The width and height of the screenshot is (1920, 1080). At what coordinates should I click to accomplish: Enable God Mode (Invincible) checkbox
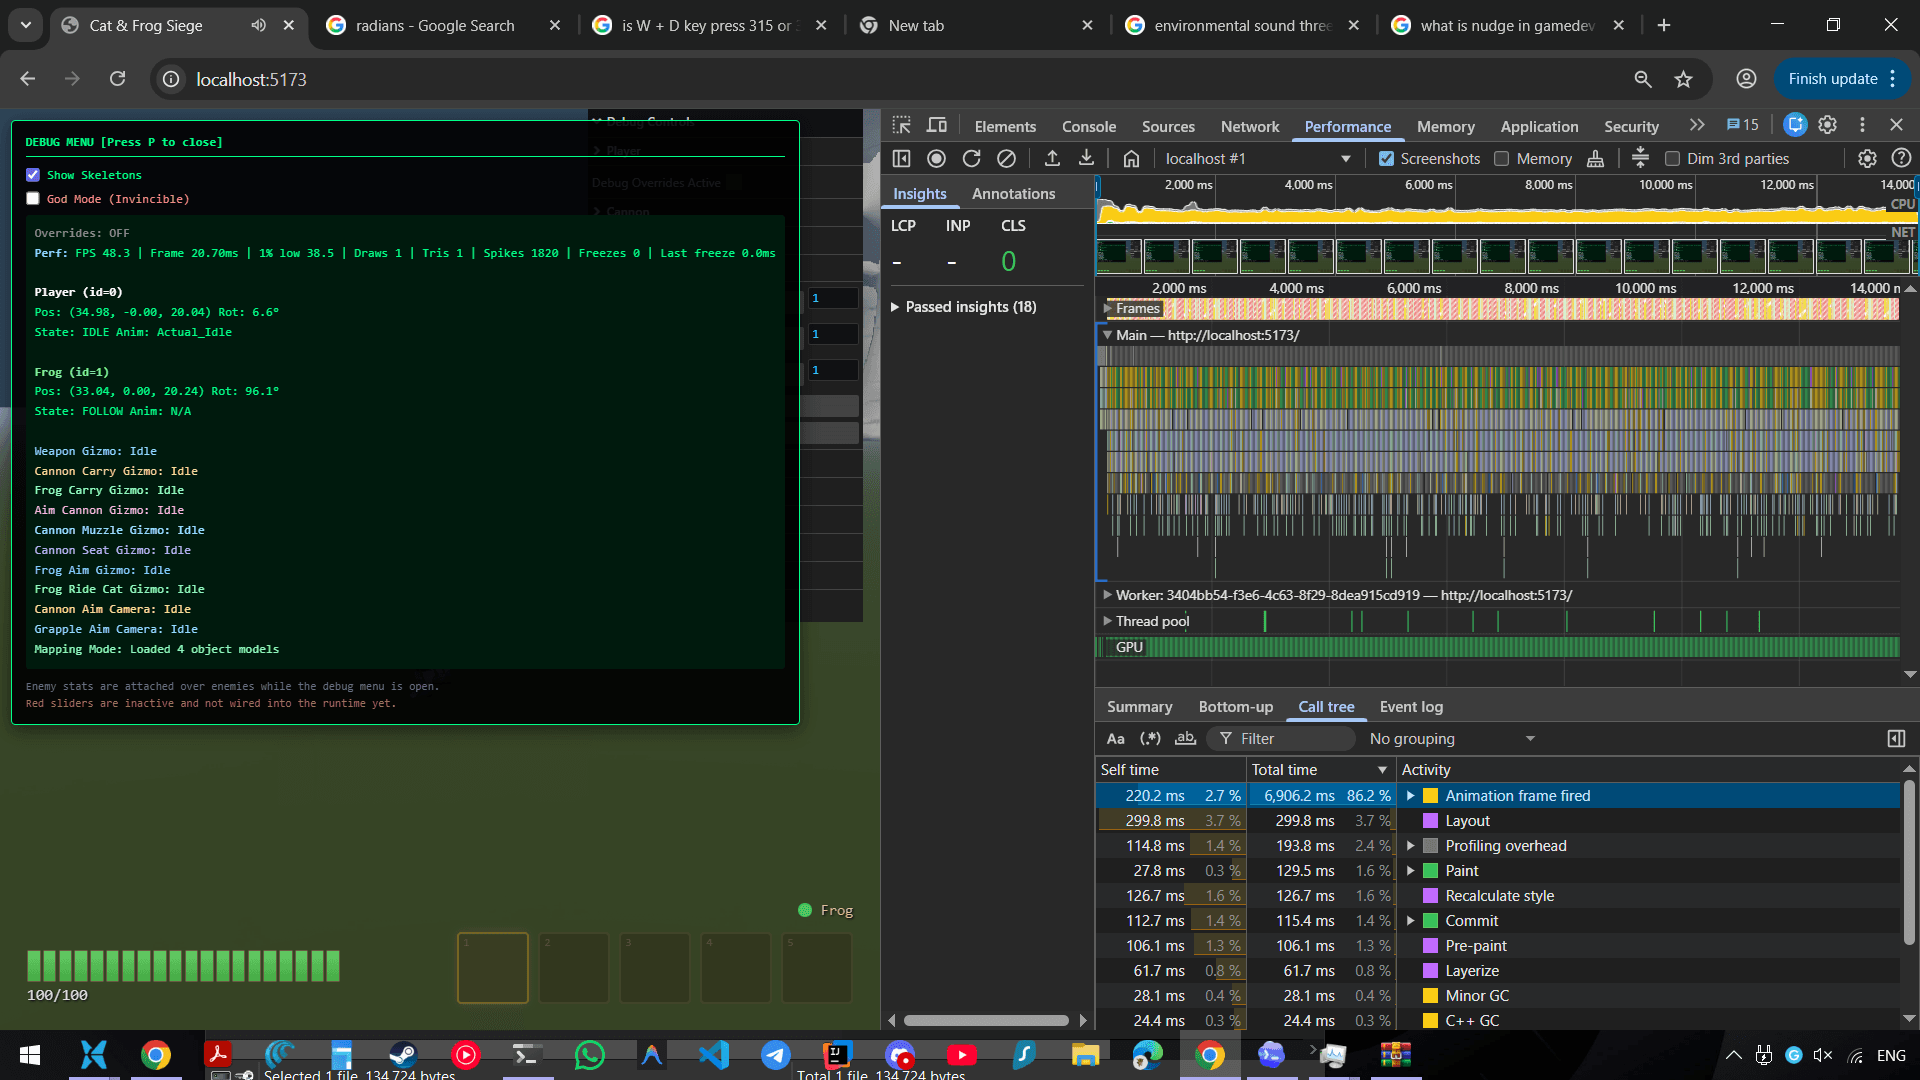(33, 199)
